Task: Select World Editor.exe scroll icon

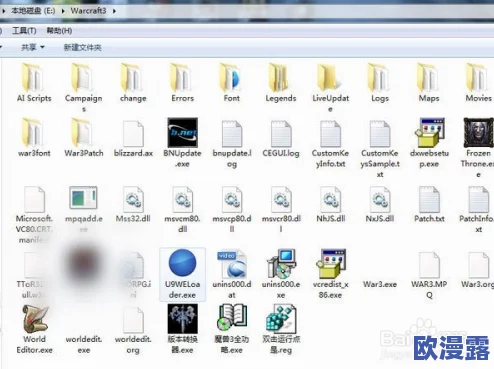Action: (x=35, y=319)
